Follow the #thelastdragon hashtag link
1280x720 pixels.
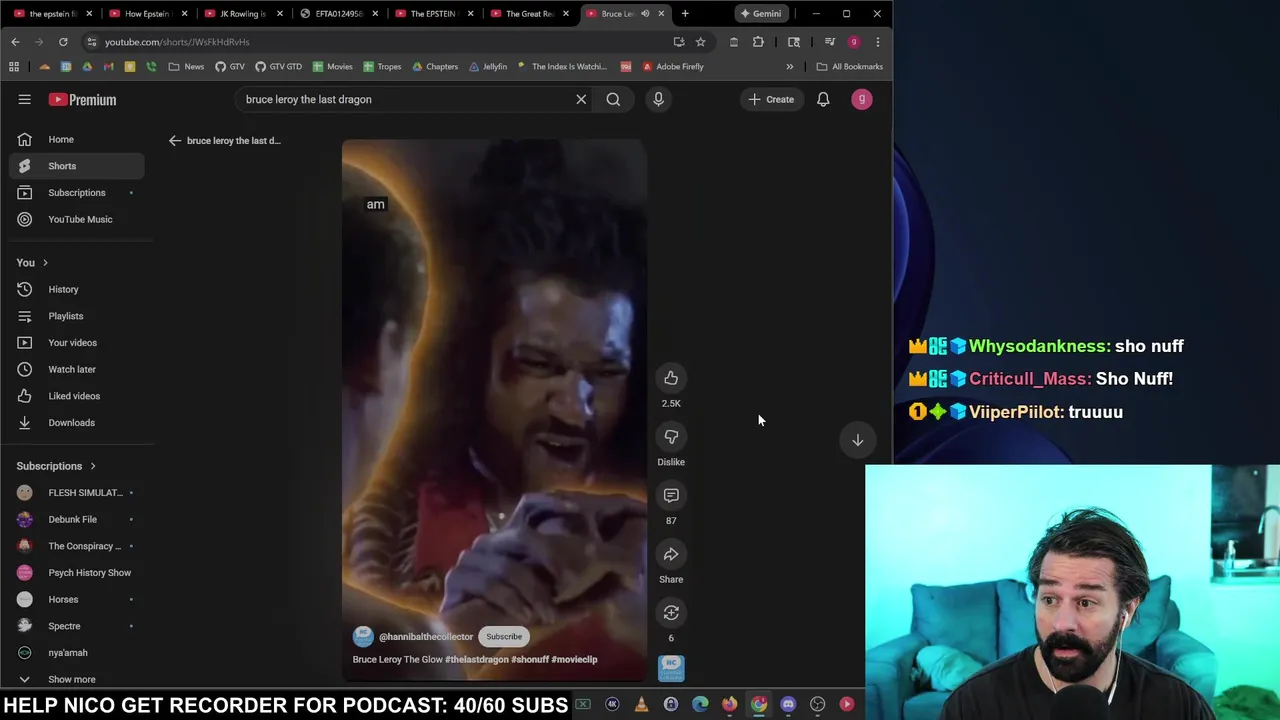point(477,659)
